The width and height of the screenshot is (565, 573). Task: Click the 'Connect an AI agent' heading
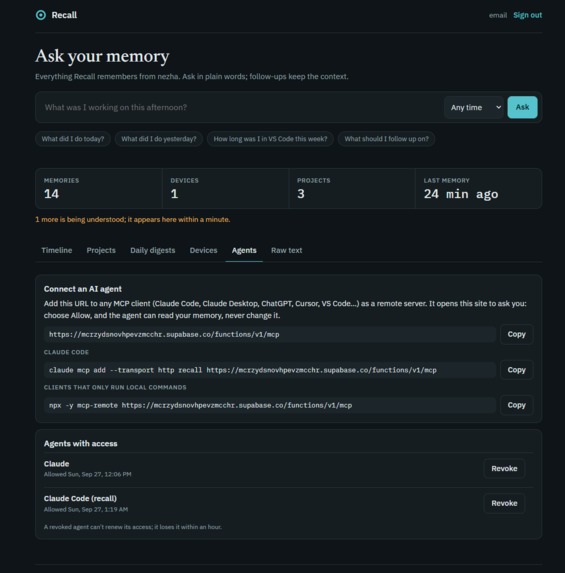pyautogui.click(x=83, y=289)
